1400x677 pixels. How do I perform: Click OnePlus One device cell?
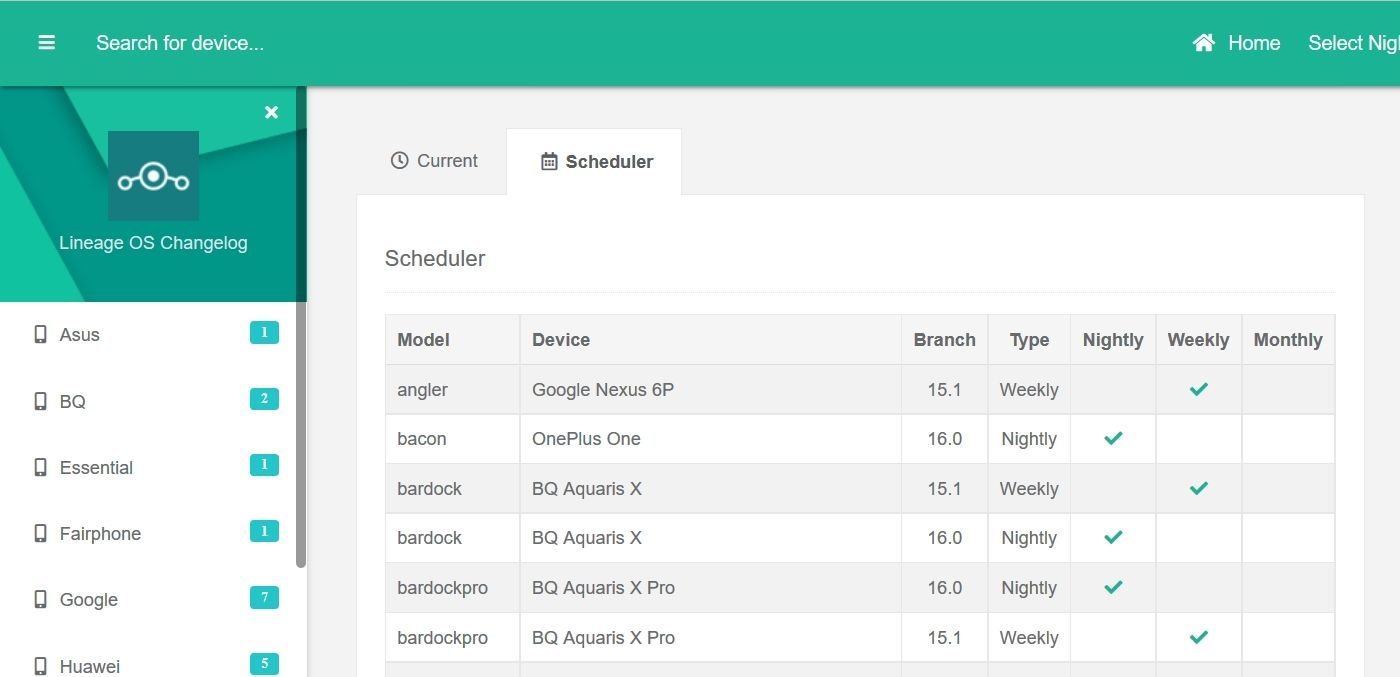tap(711, 439)
